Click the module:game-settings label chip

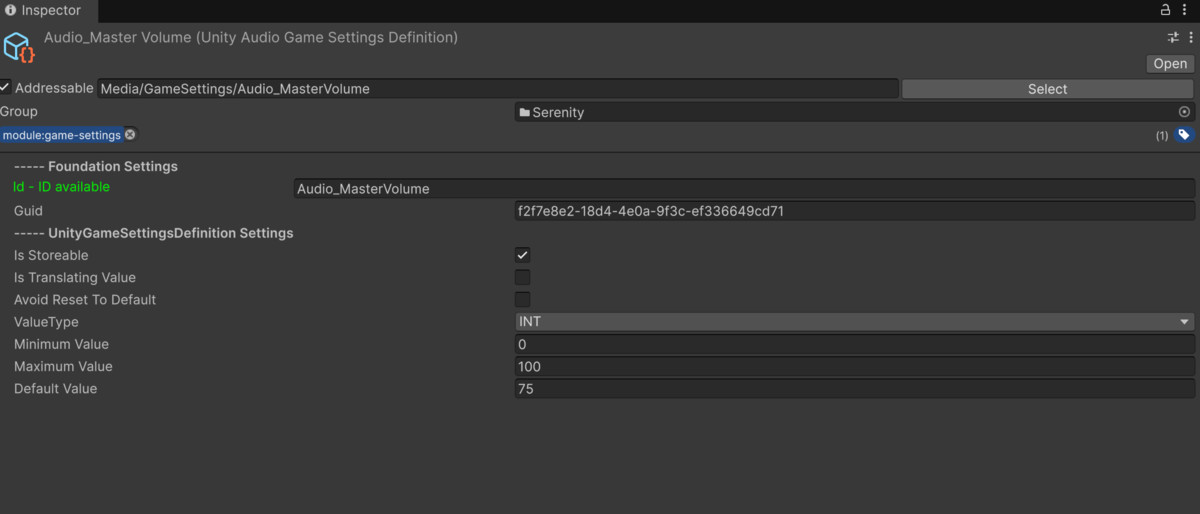click(61, 135)
